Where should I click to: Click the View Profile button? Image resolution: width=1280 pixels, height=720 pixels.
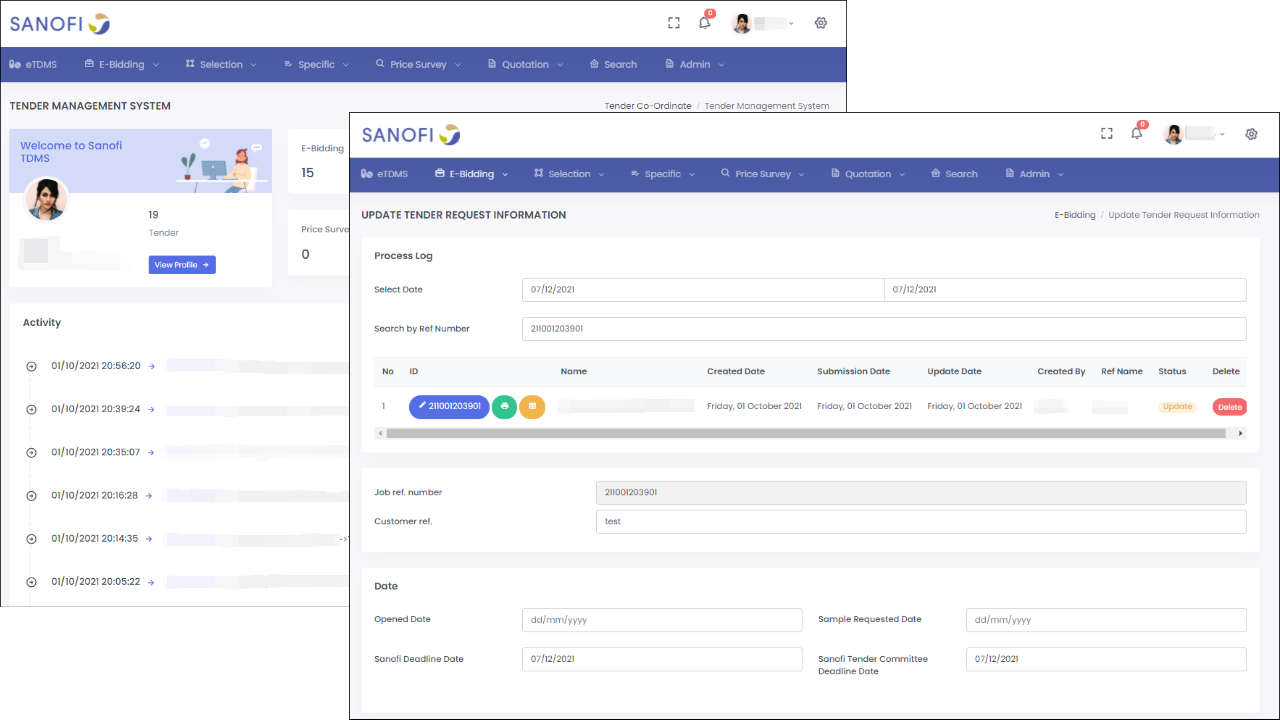182,265
